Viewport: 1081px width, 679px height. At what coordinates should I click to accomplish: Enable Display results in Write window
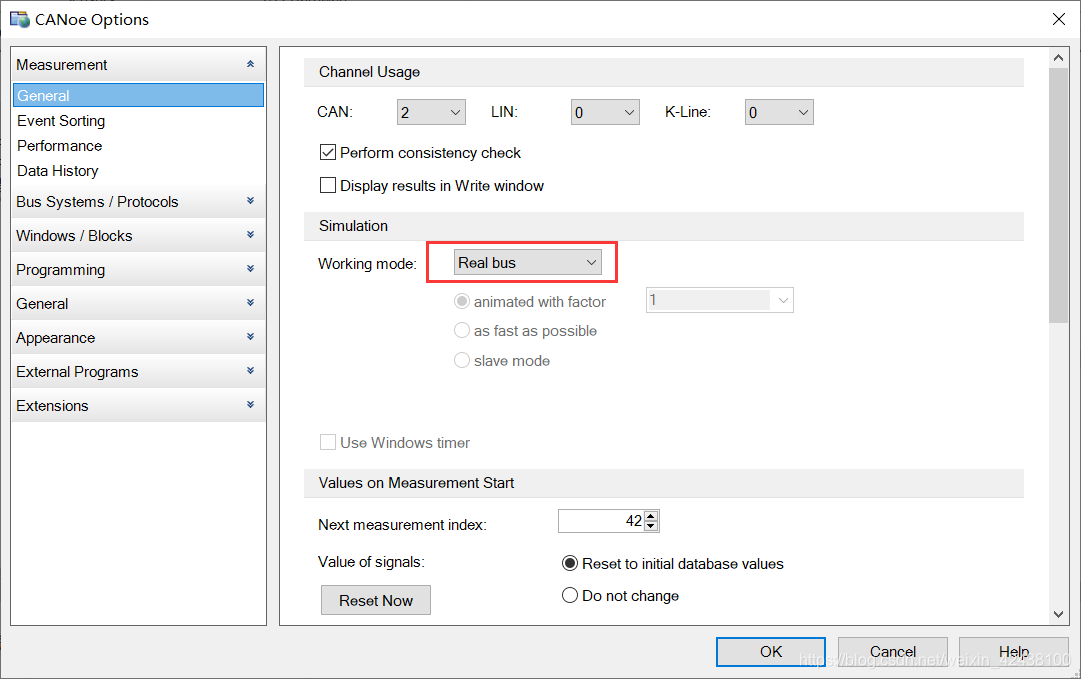click(x=327, y=185)
